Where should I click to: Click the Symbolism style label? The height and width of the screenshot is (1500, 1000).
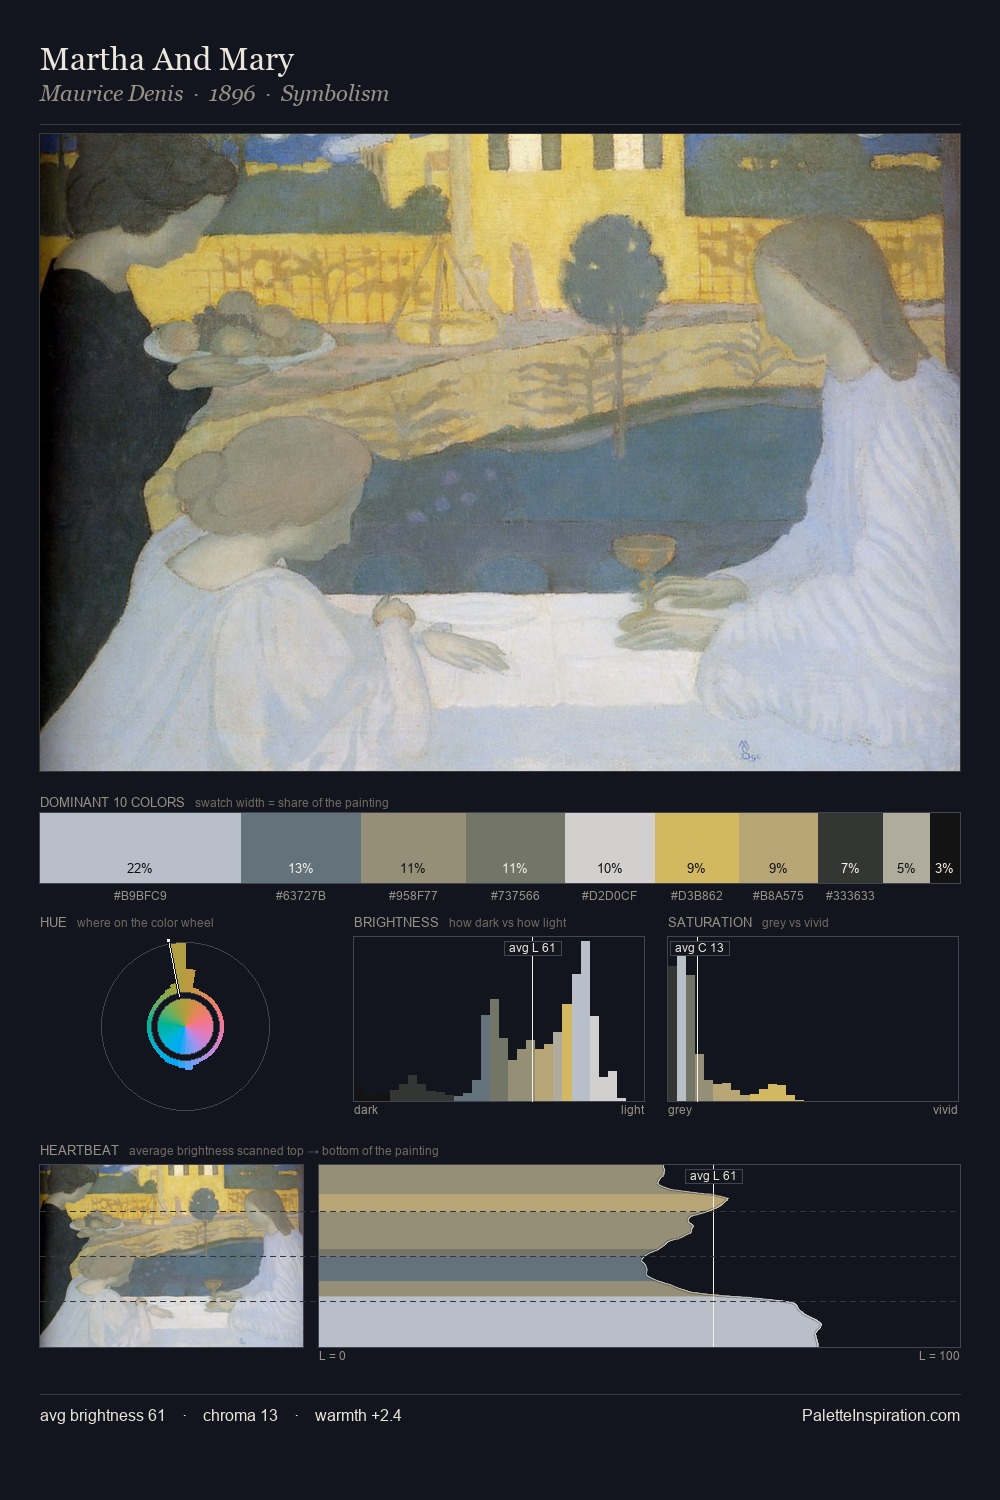335,94
